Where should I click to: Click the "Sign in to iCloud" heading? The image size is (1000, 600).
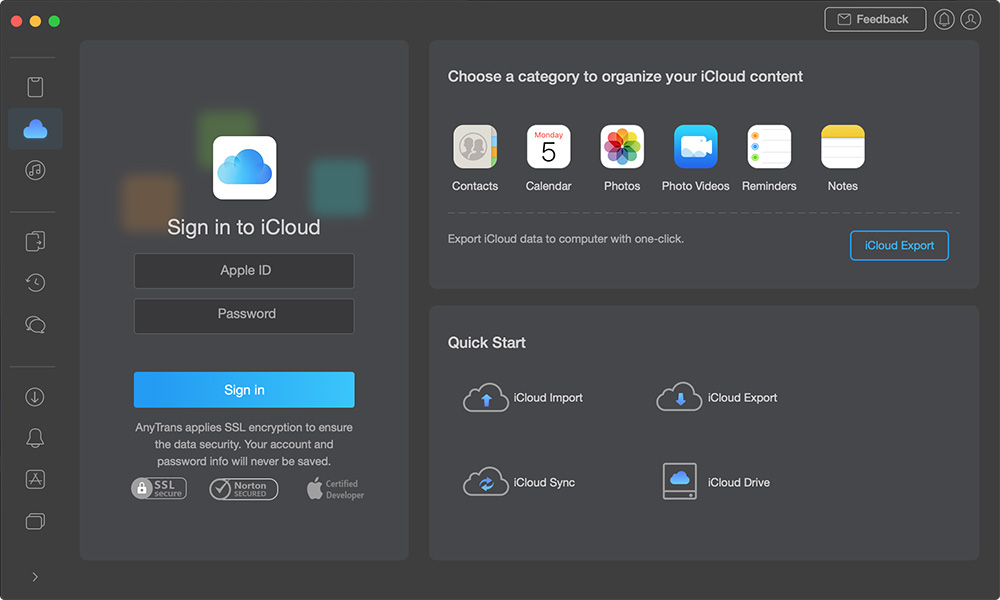click(x=244, y=227)
